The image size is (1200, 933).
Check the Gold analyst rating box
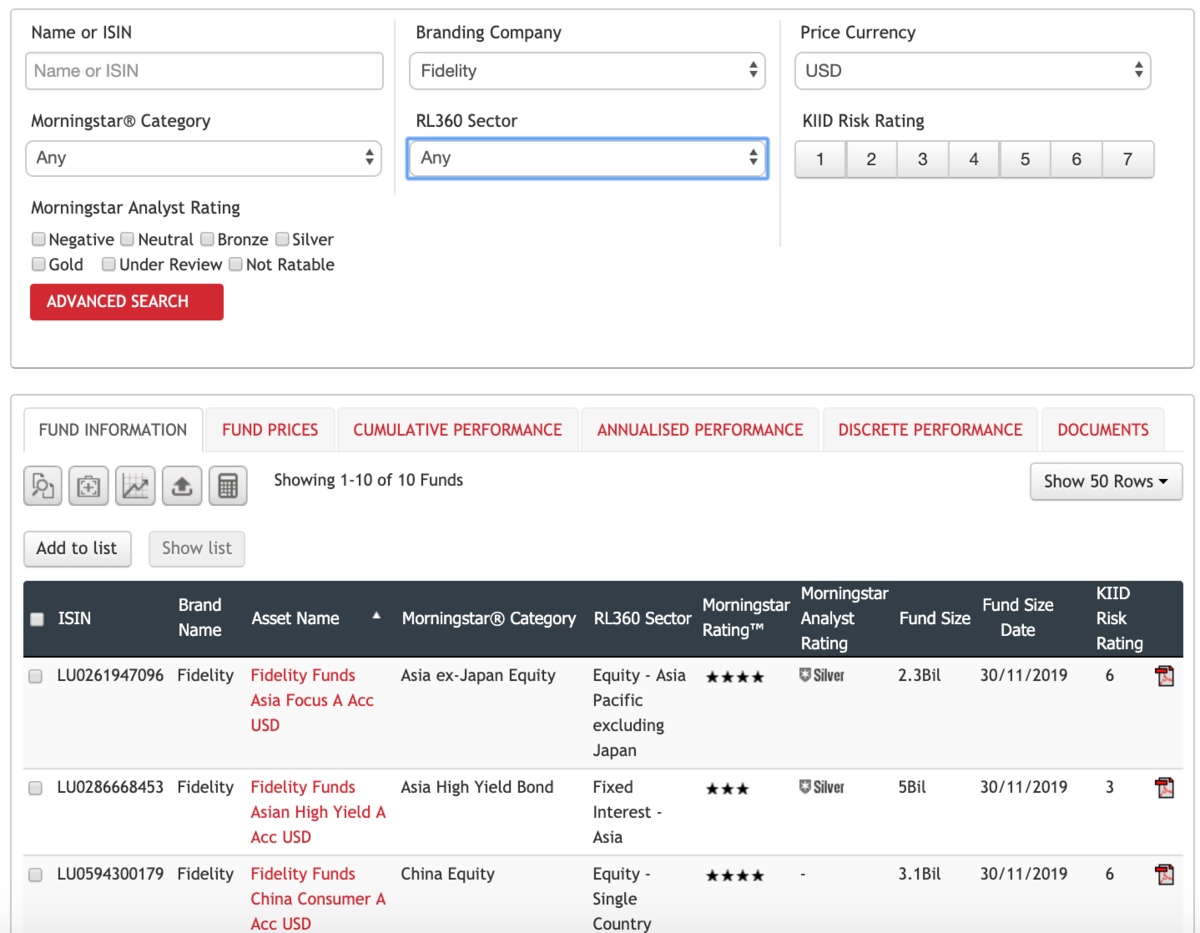tap(38, 264)
